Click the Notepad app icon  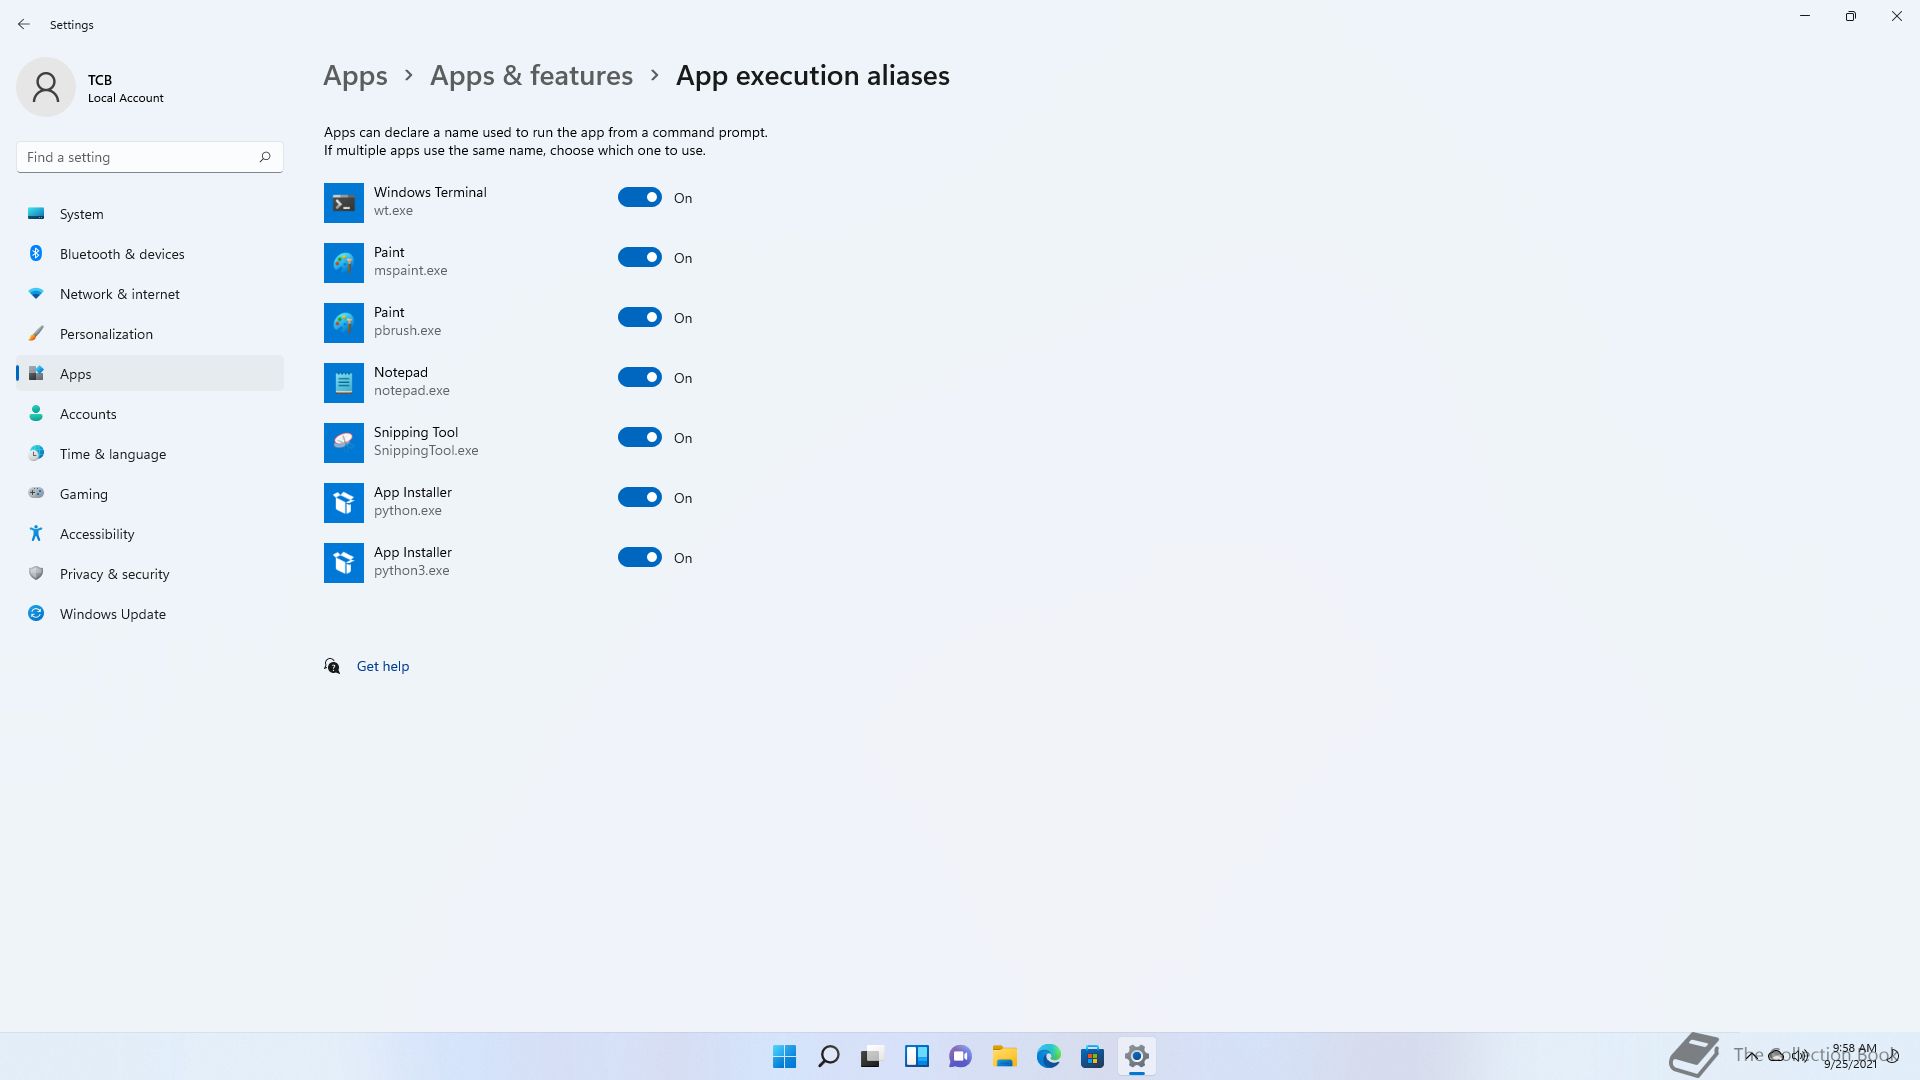click(343, 383)
